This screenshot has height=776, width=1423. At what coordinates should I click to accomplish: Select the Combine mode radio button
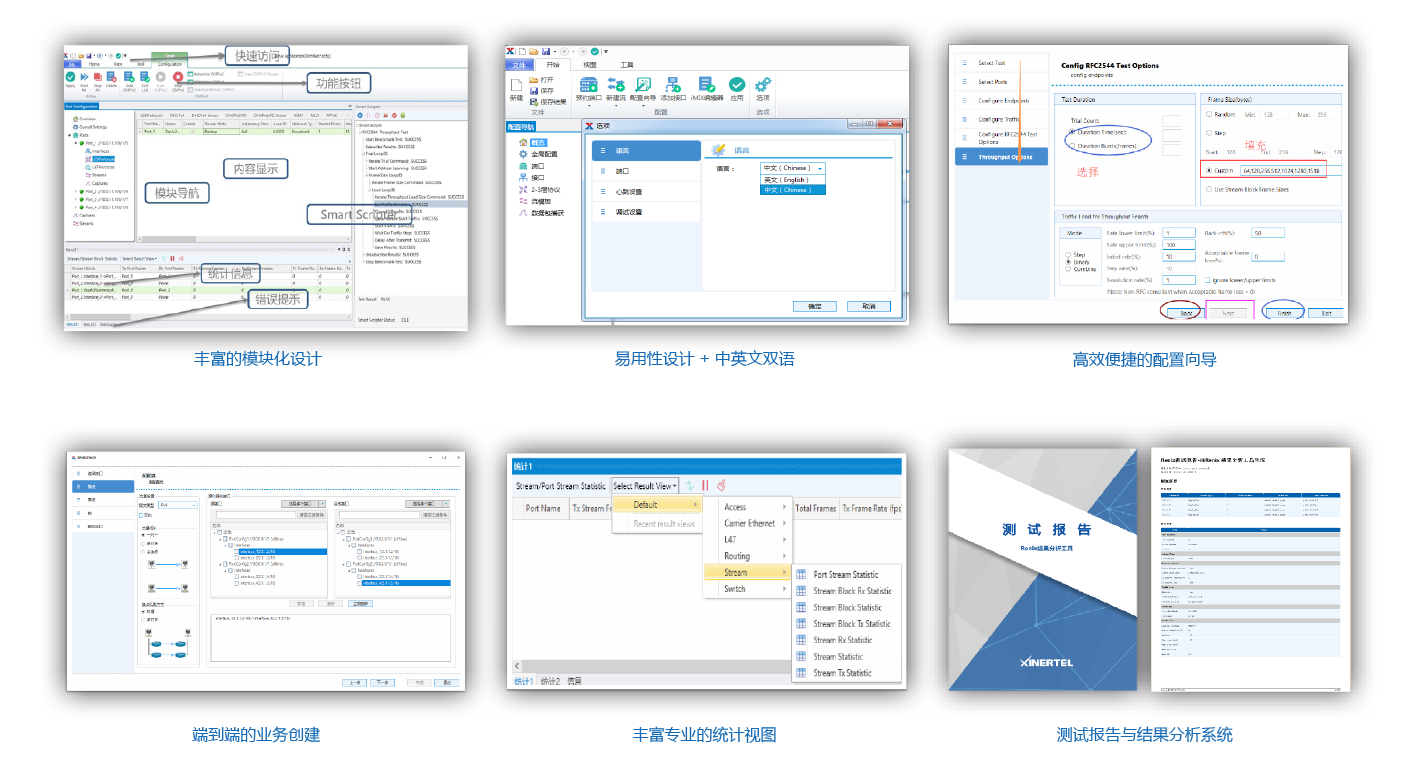(1068, 269)
